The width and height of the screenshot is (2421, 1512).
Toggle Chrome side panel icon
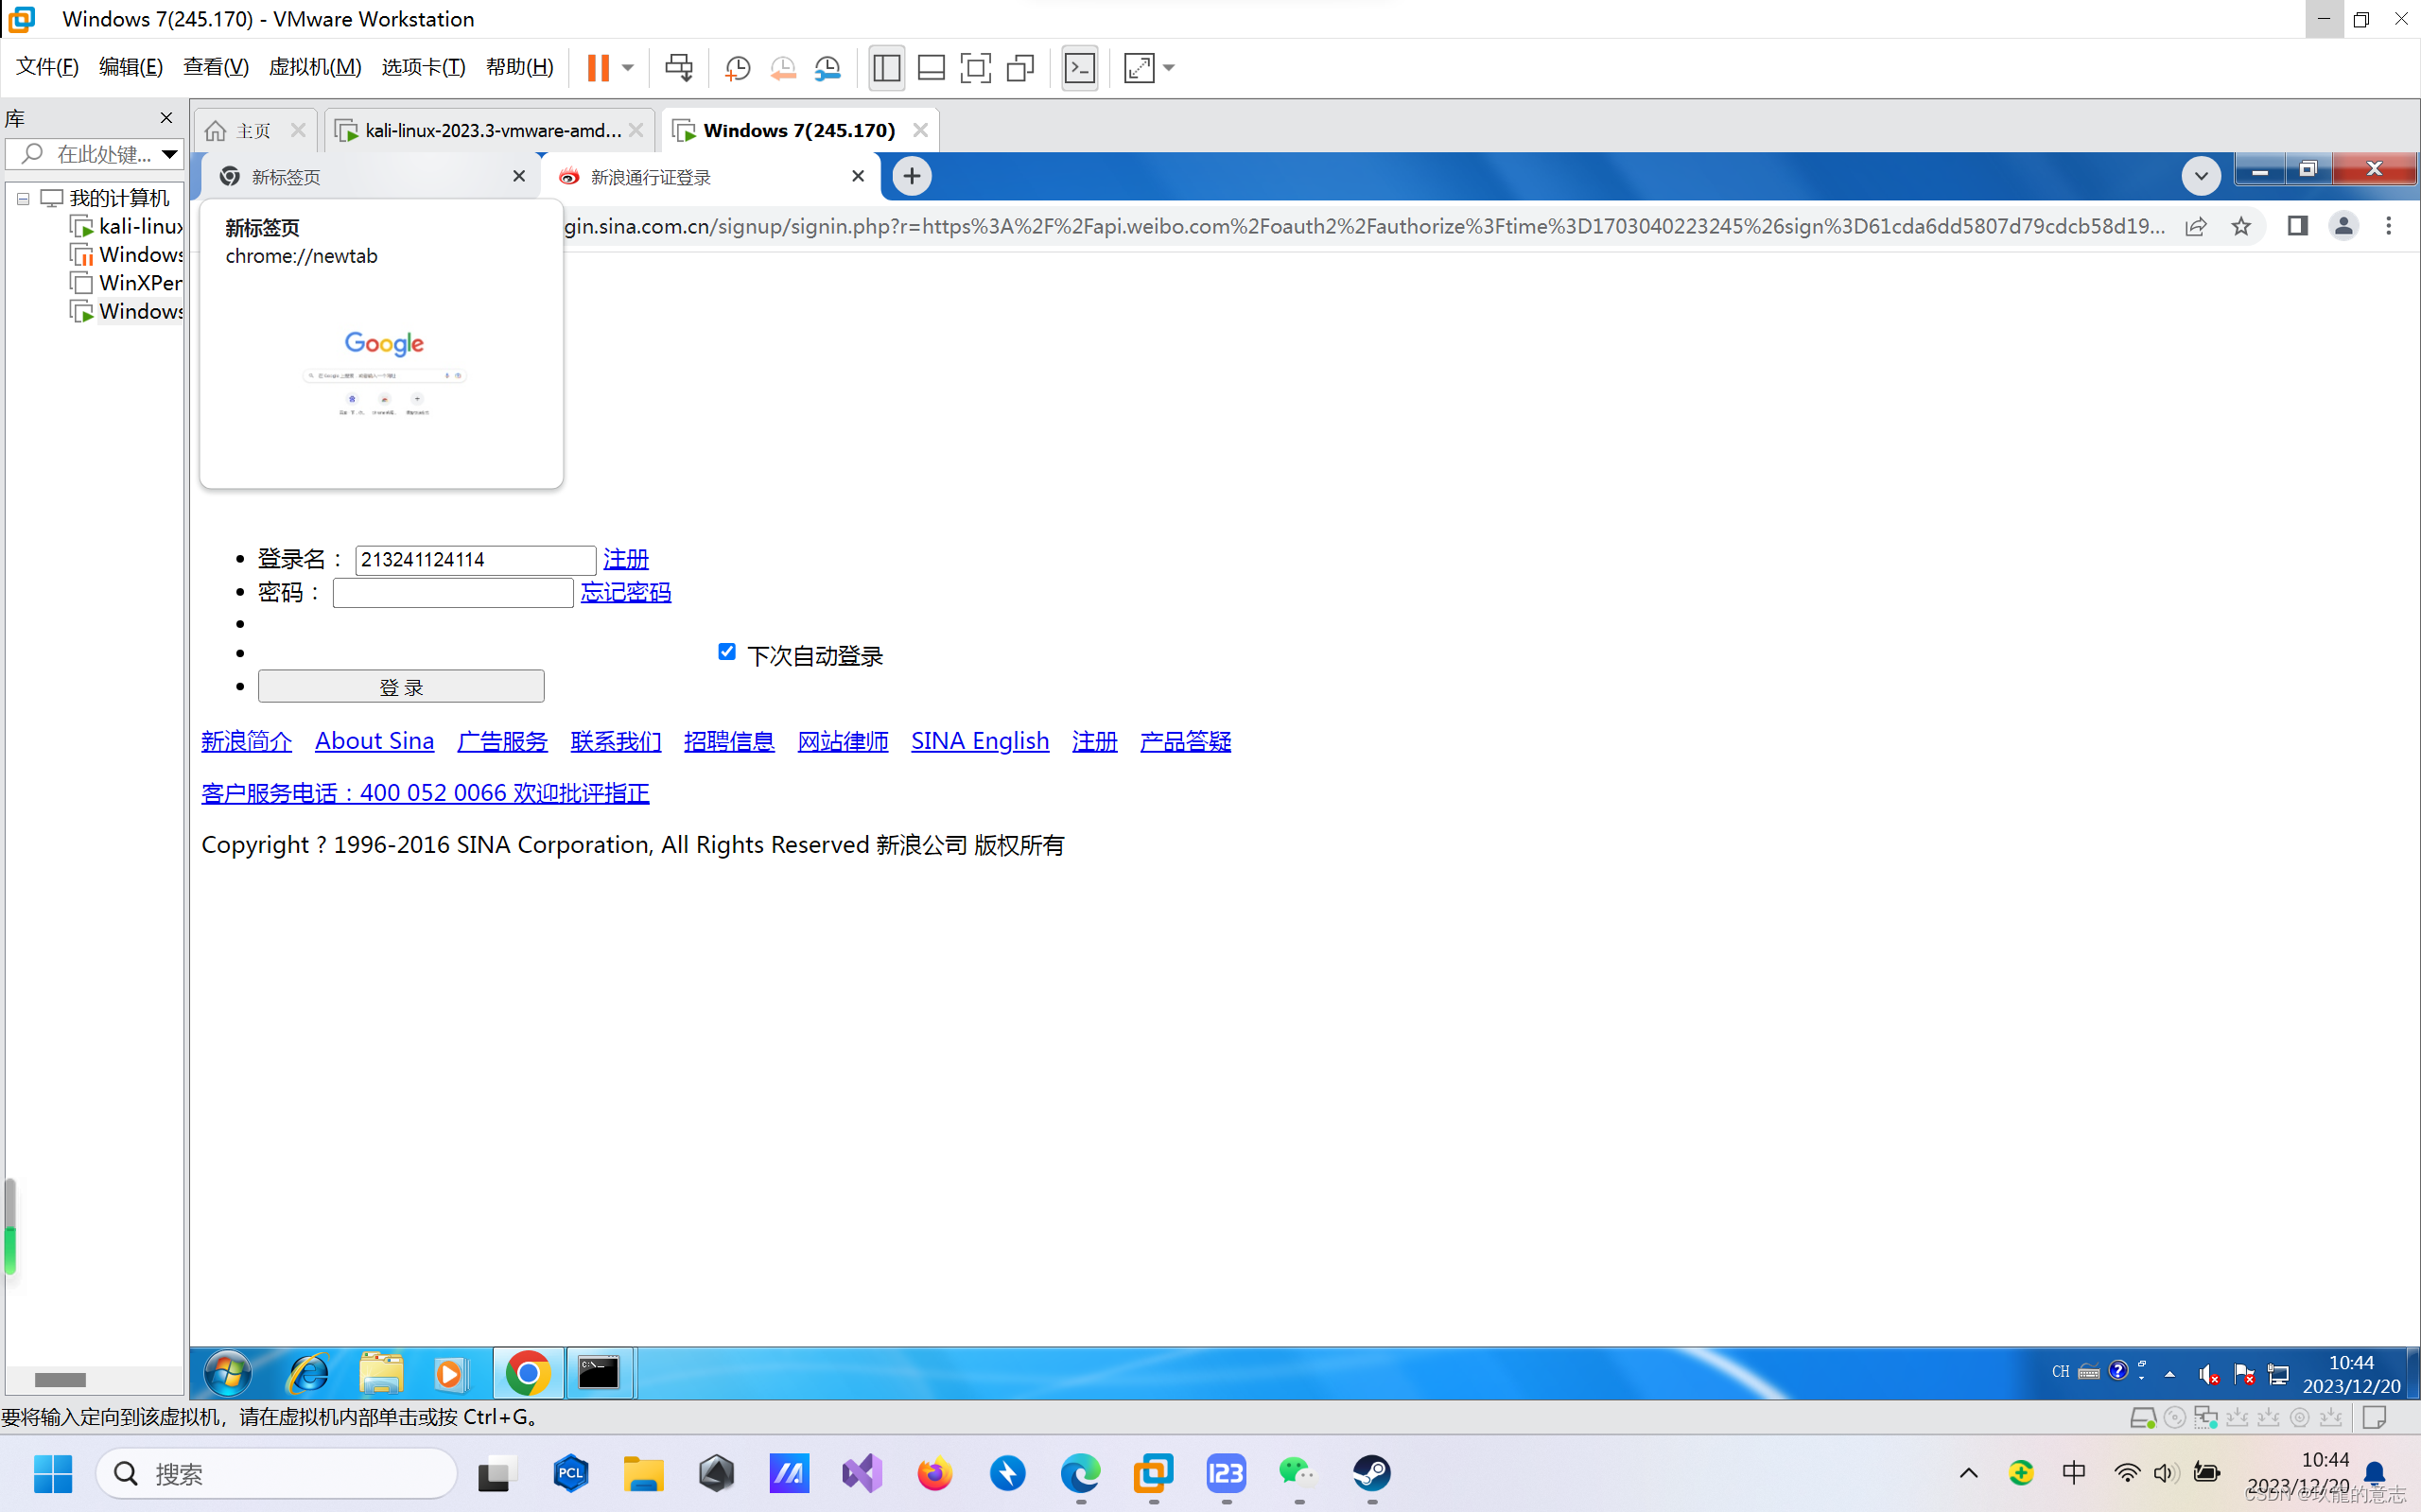tap(2297, 227)
